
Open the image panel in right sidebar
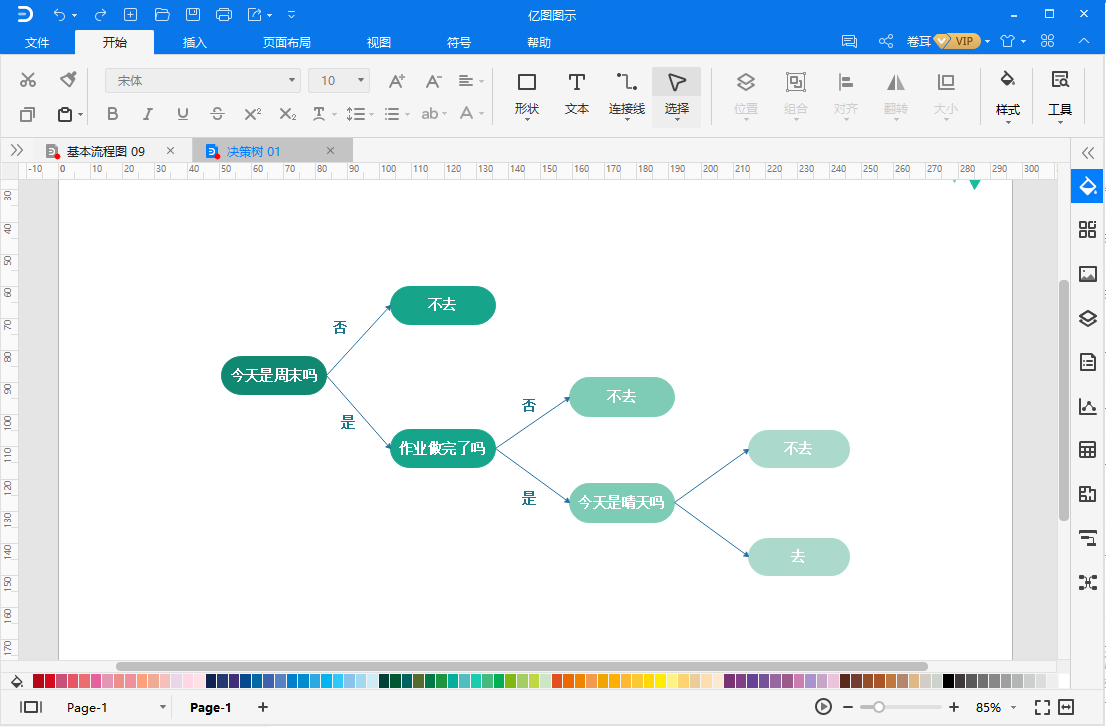click(x=1088, y=274)
